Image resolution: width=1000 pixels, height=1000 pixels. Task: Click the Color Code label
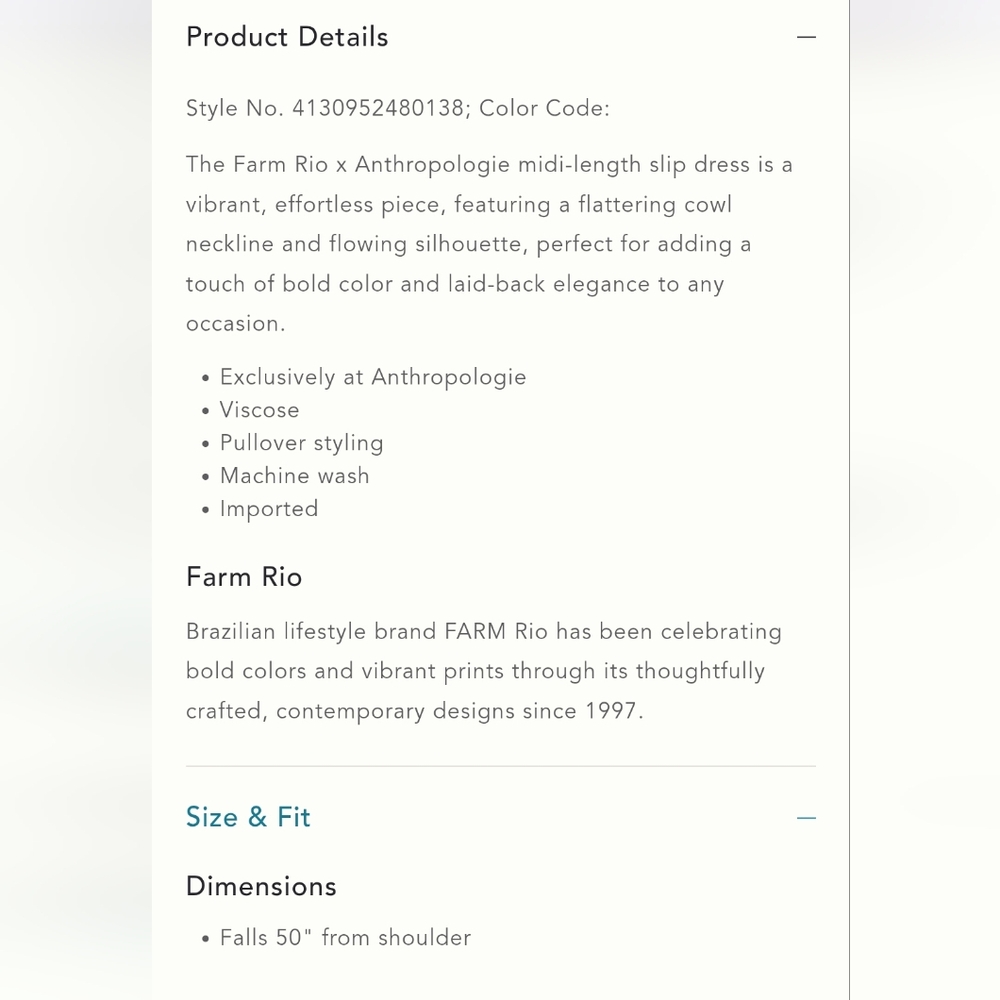(544, 109)
